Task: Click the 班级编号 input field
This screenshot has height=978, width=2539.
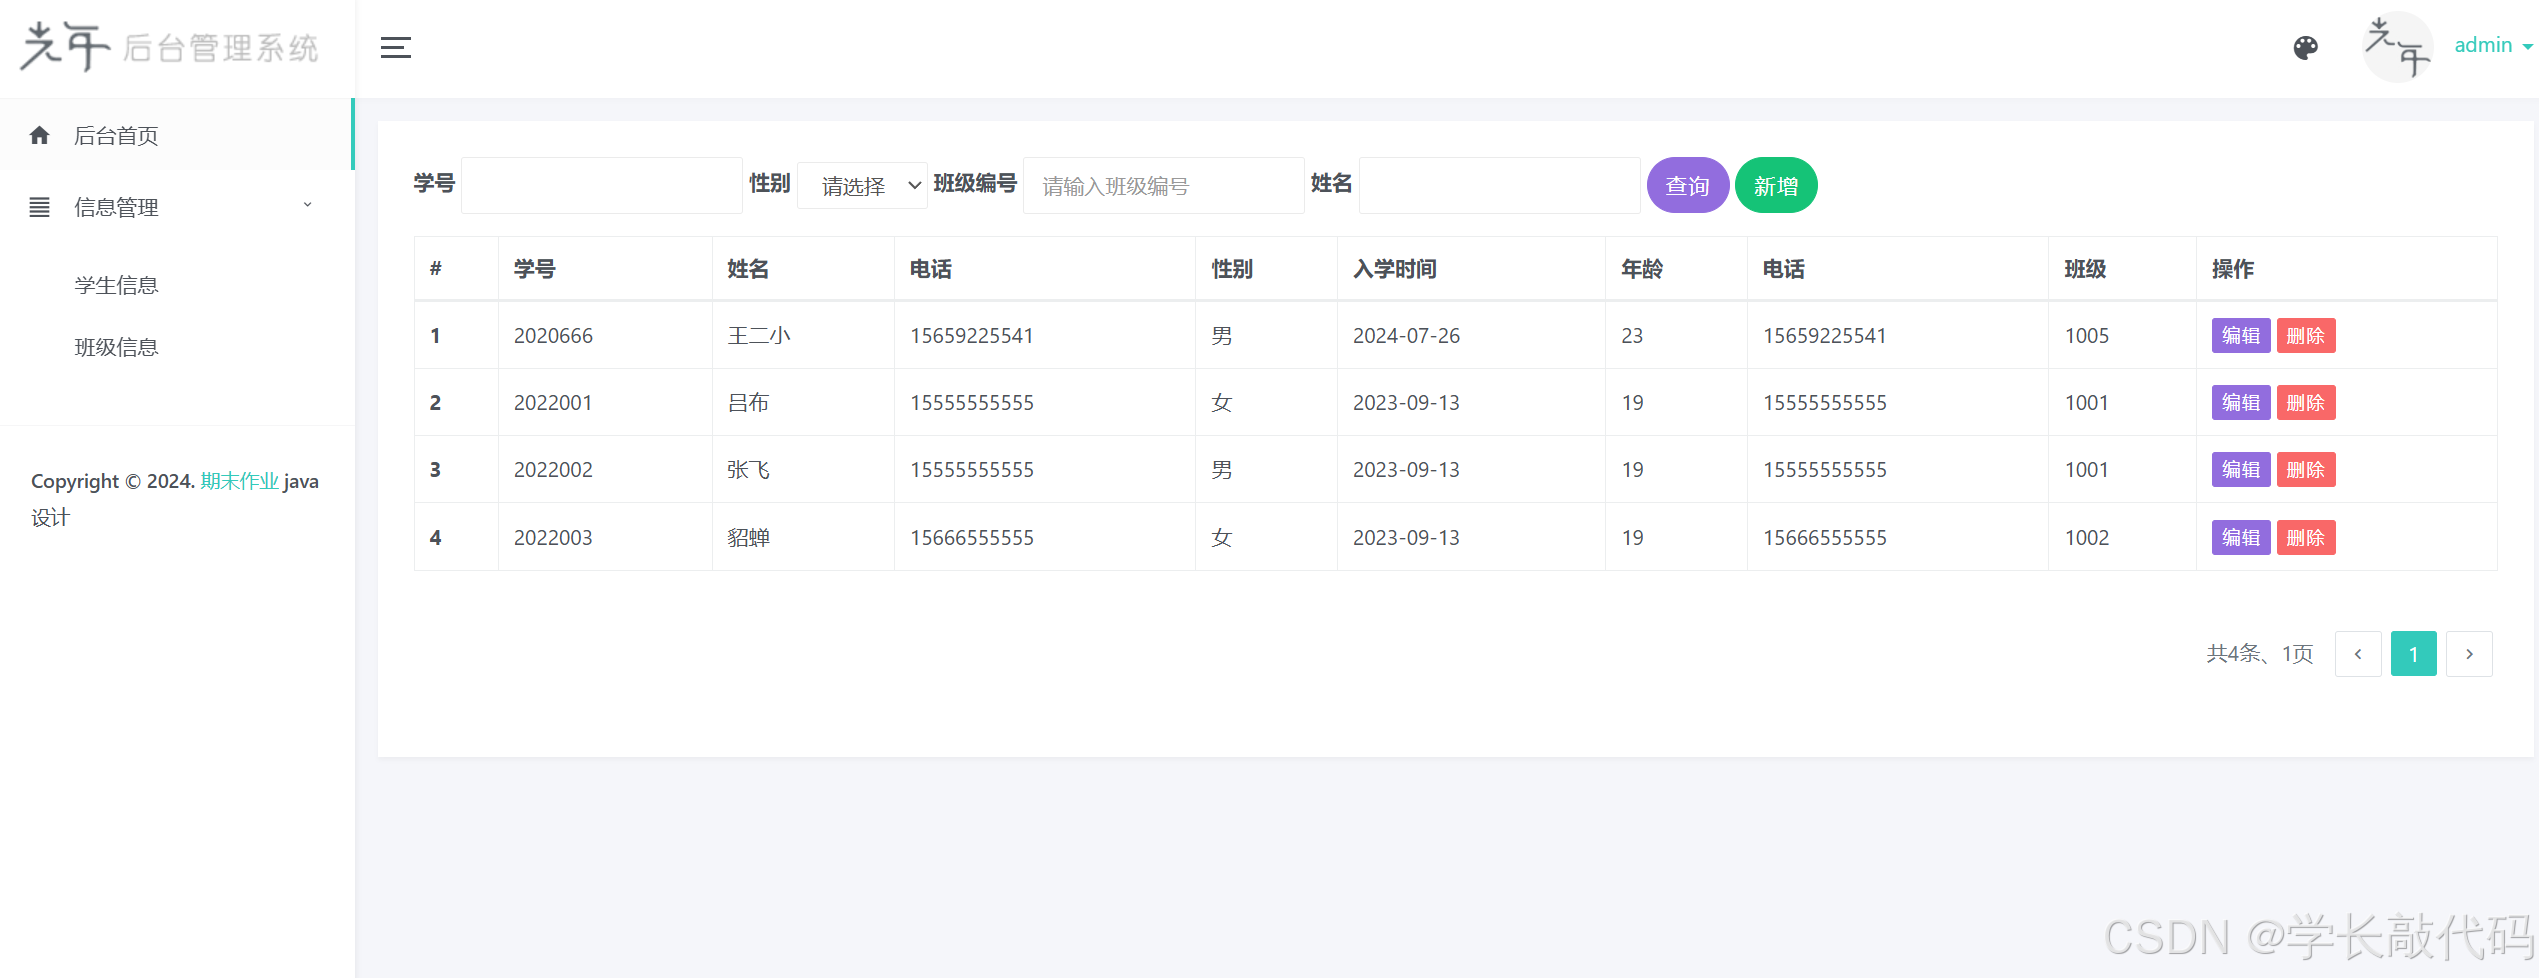Action: point(1163,185)
